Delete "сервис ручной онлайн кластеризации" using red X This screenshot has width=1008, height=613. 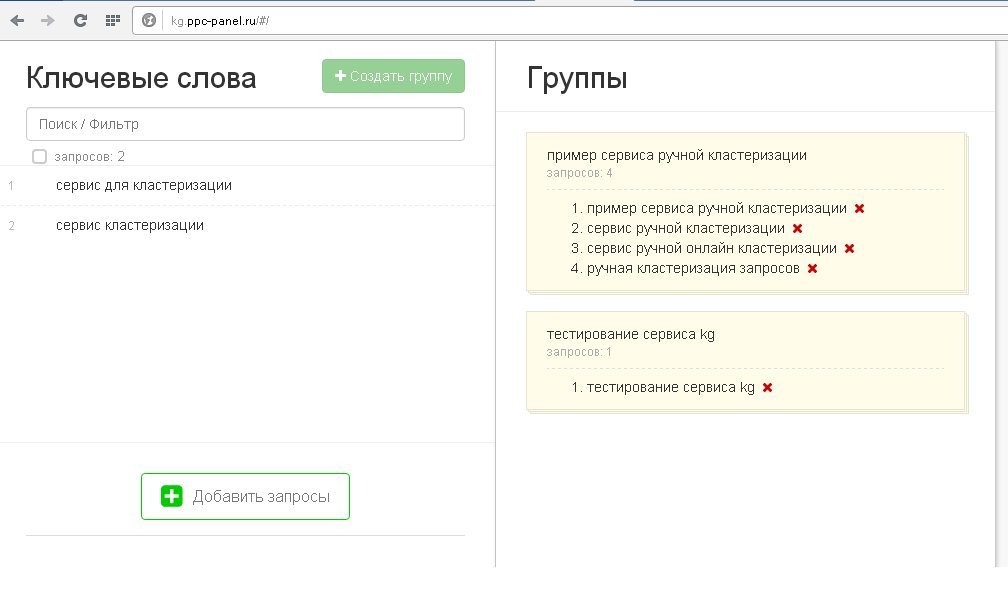849,248
